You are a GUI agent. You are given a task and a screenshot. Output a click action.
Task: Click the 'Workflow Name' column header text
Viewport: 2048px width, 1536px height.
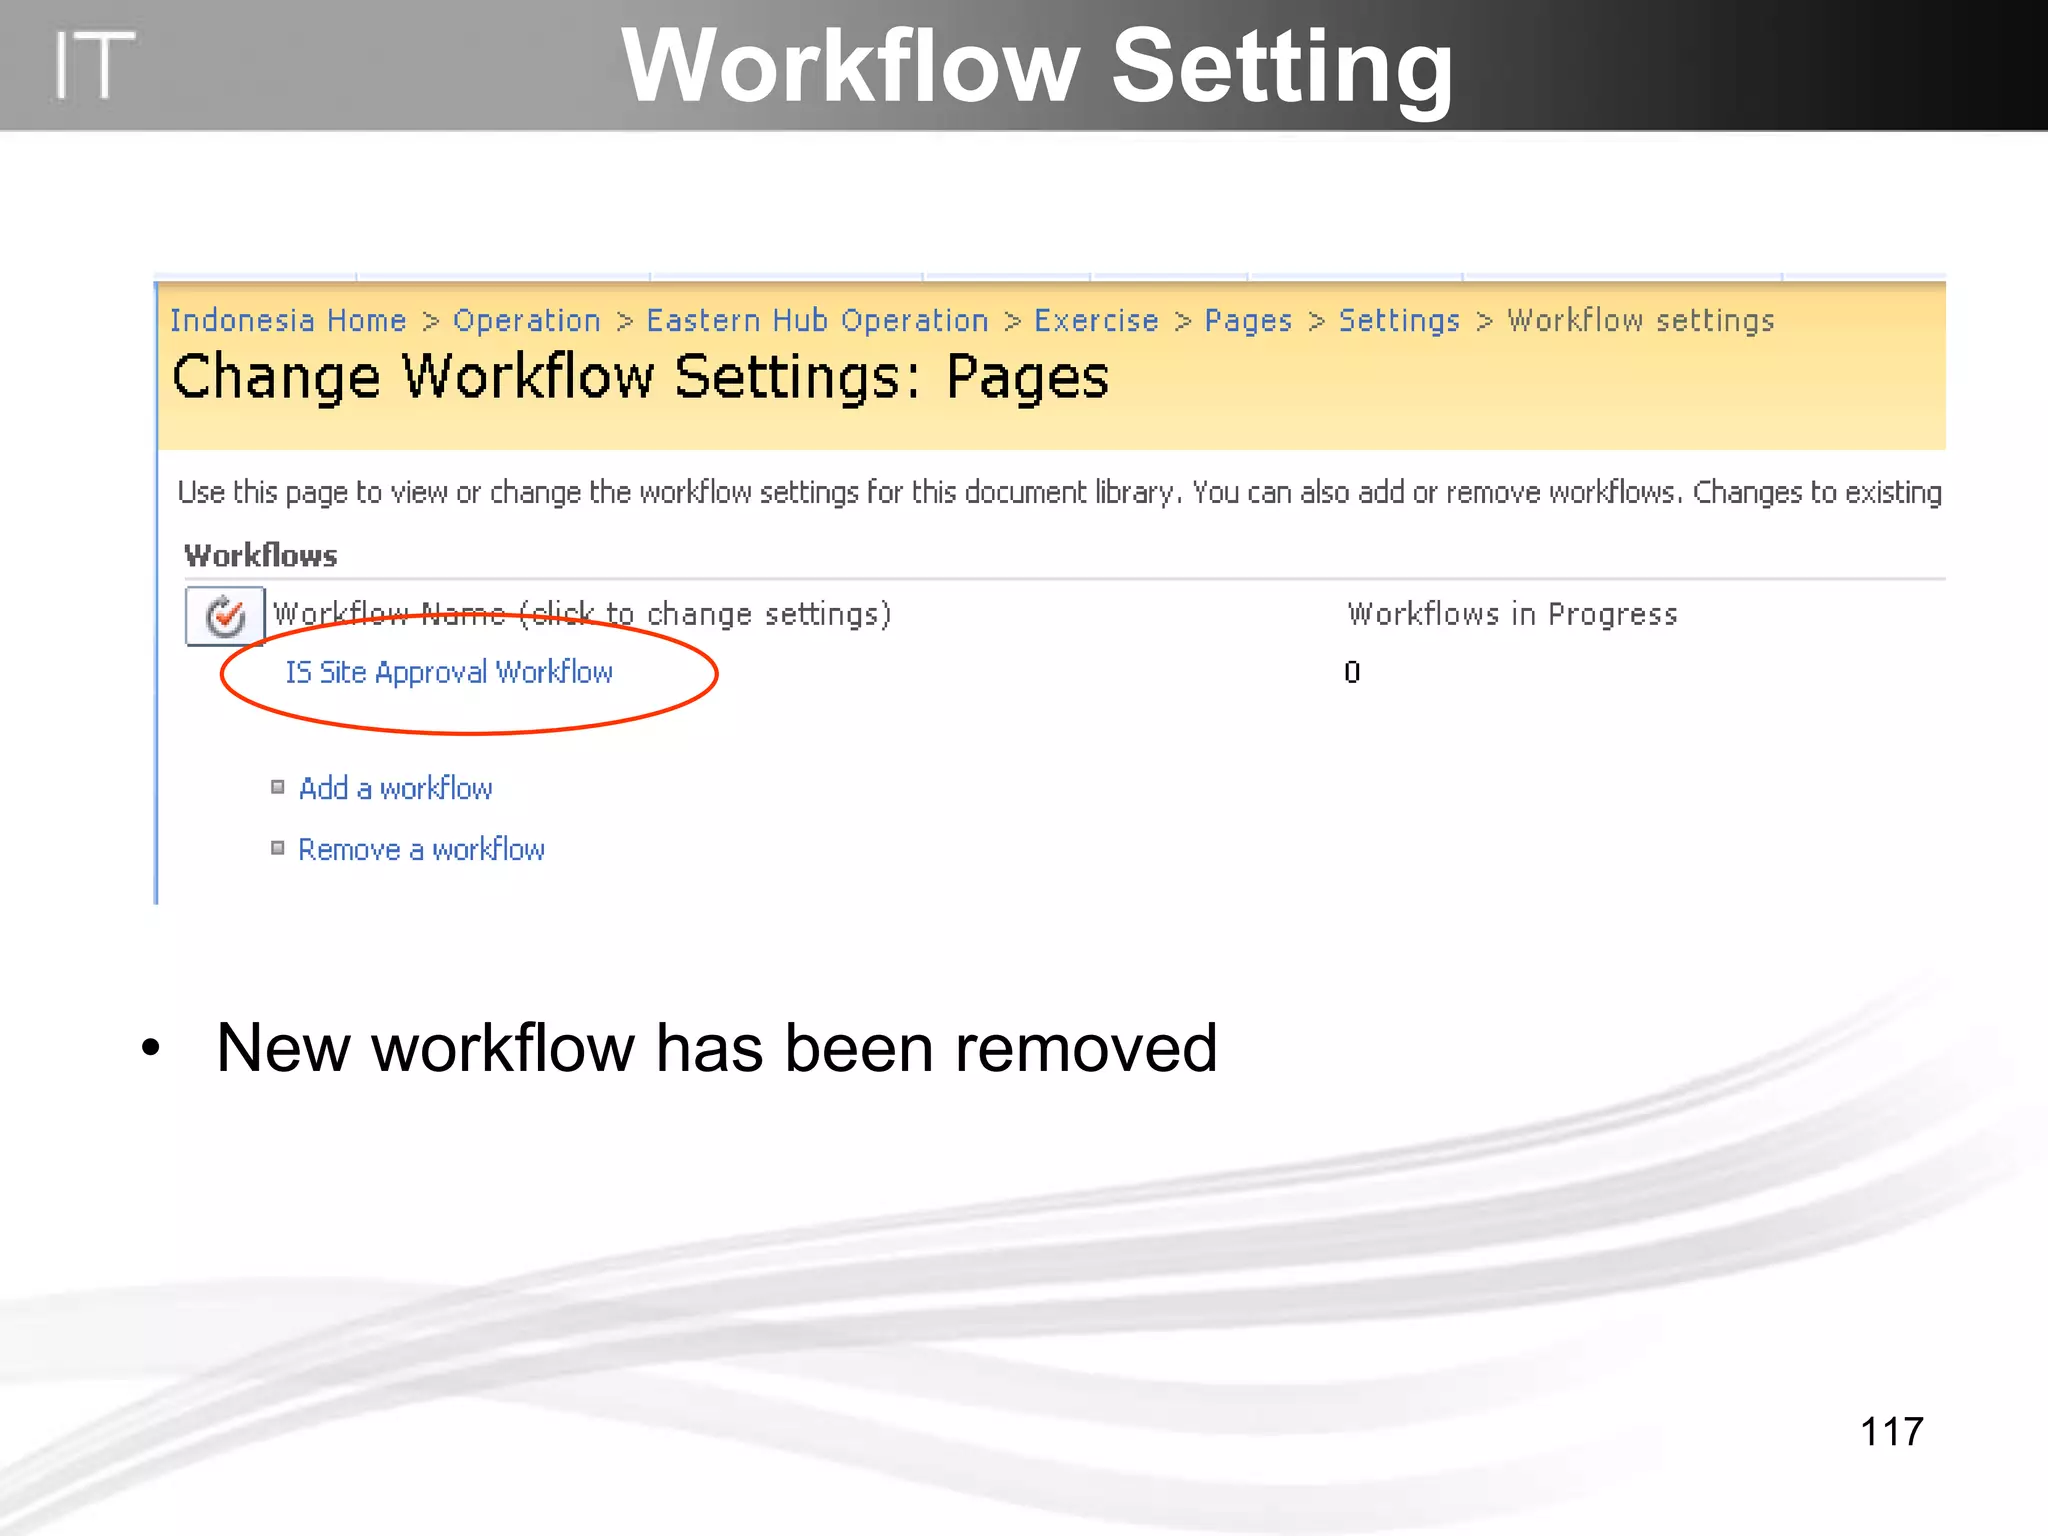pos(582,614)
